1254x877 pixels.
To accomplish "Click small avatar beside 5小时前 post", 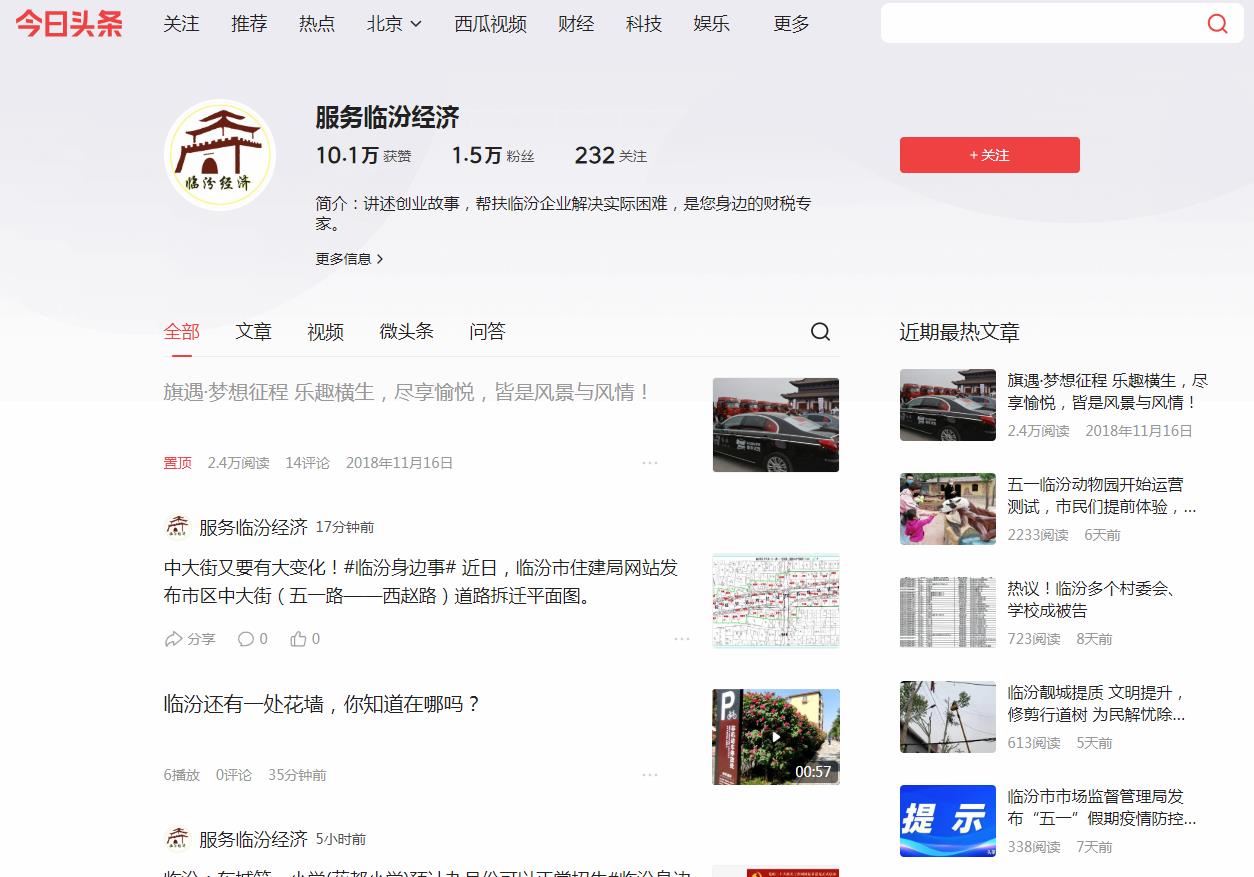I will [x=177, y=839].
